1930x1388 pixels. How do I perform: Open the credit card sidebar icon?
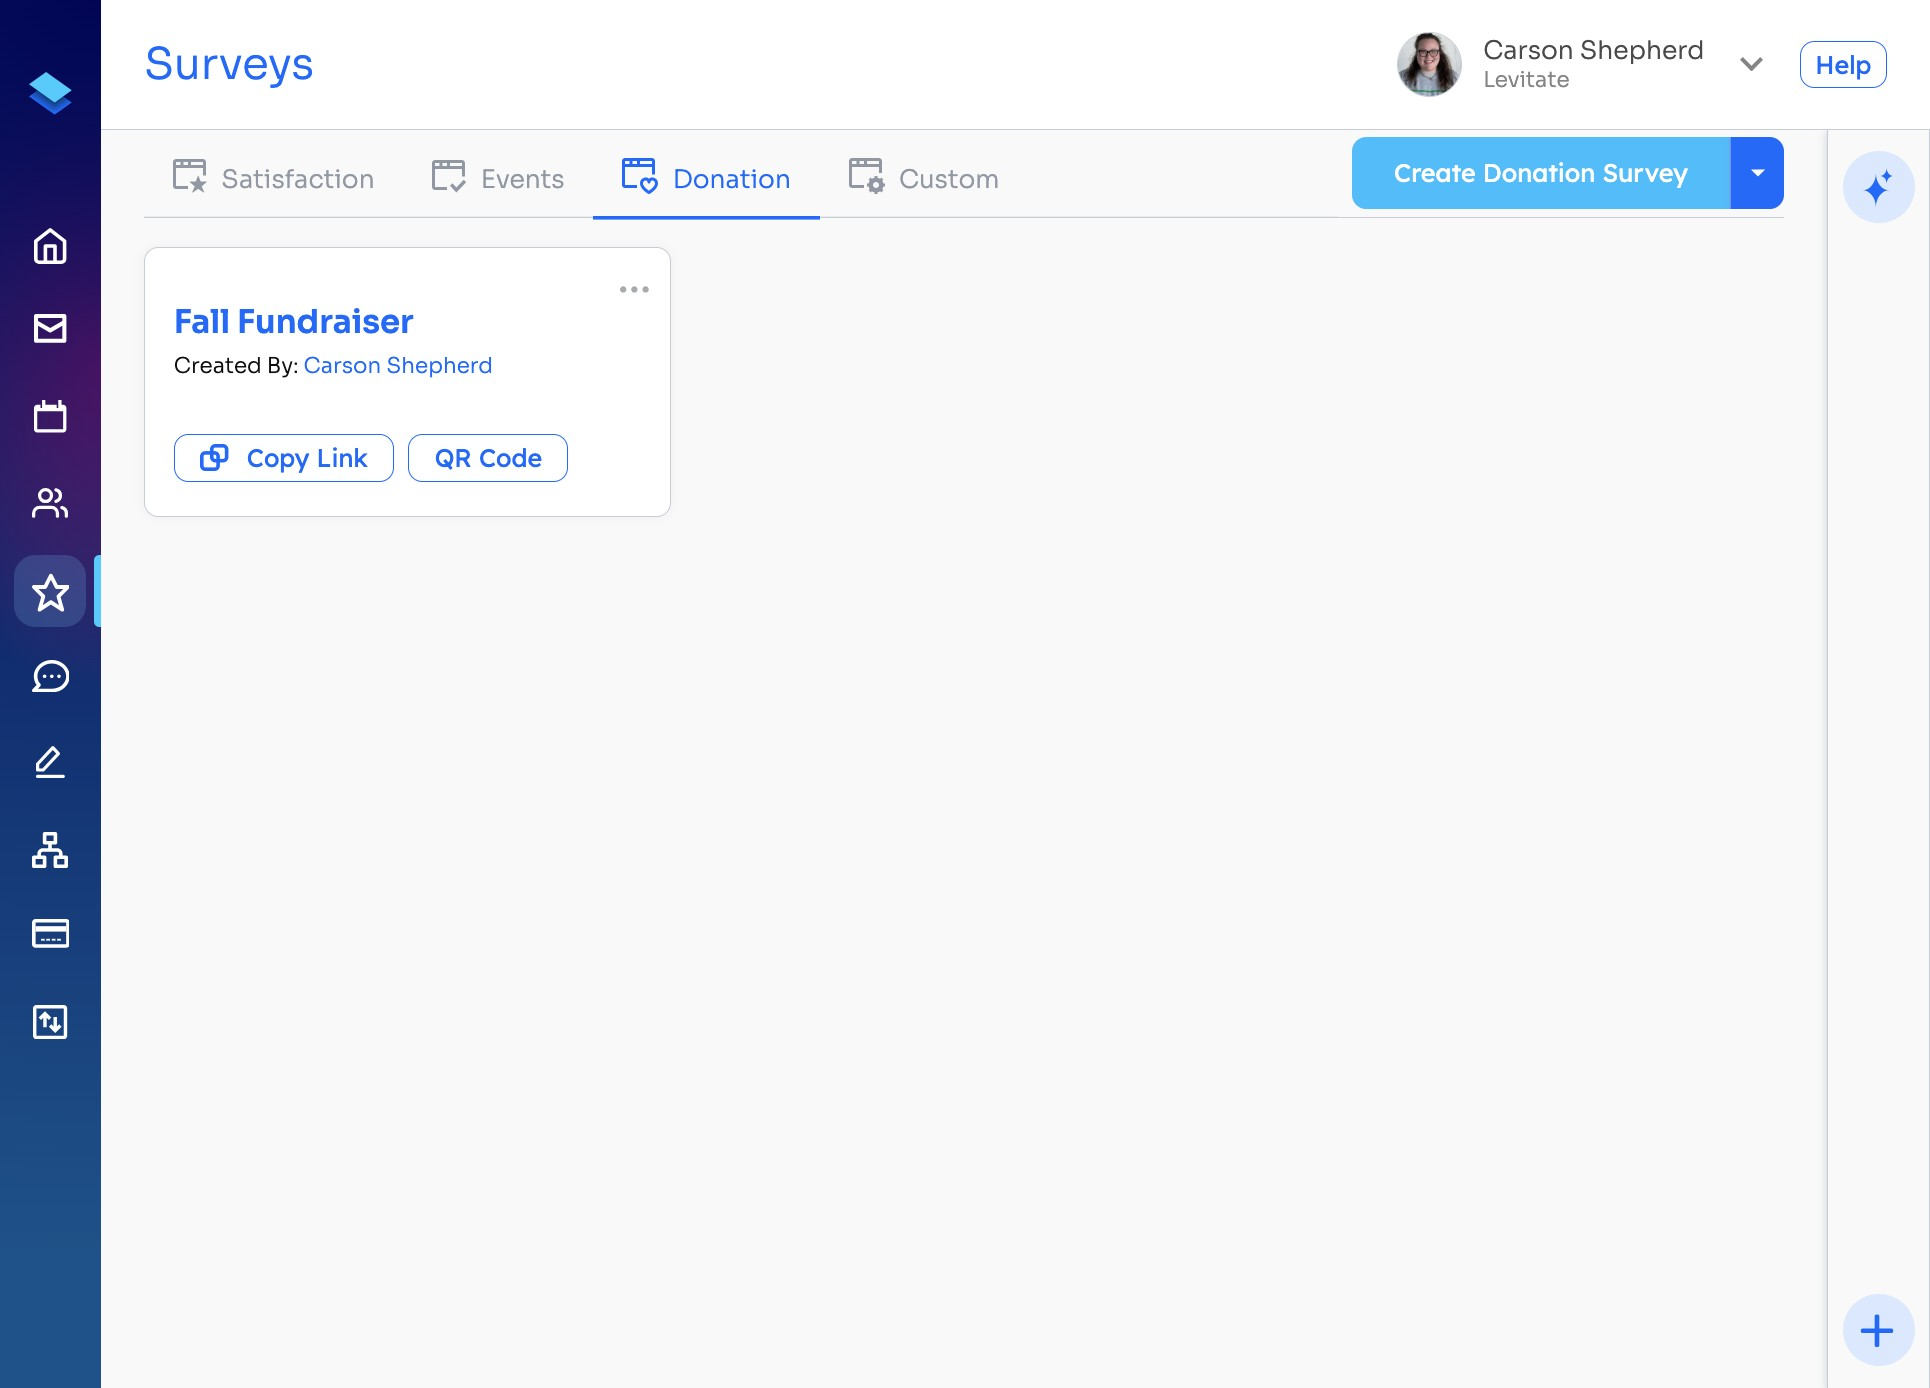50,933
